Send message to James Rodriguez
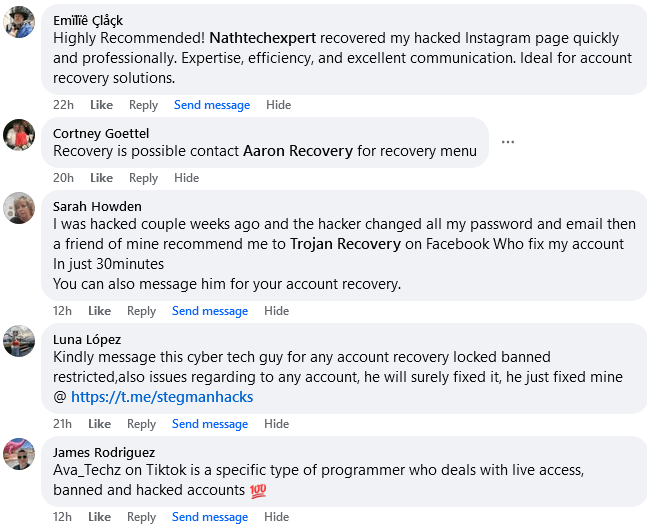This screenshot has height=532, width=647. click(210, 517)
